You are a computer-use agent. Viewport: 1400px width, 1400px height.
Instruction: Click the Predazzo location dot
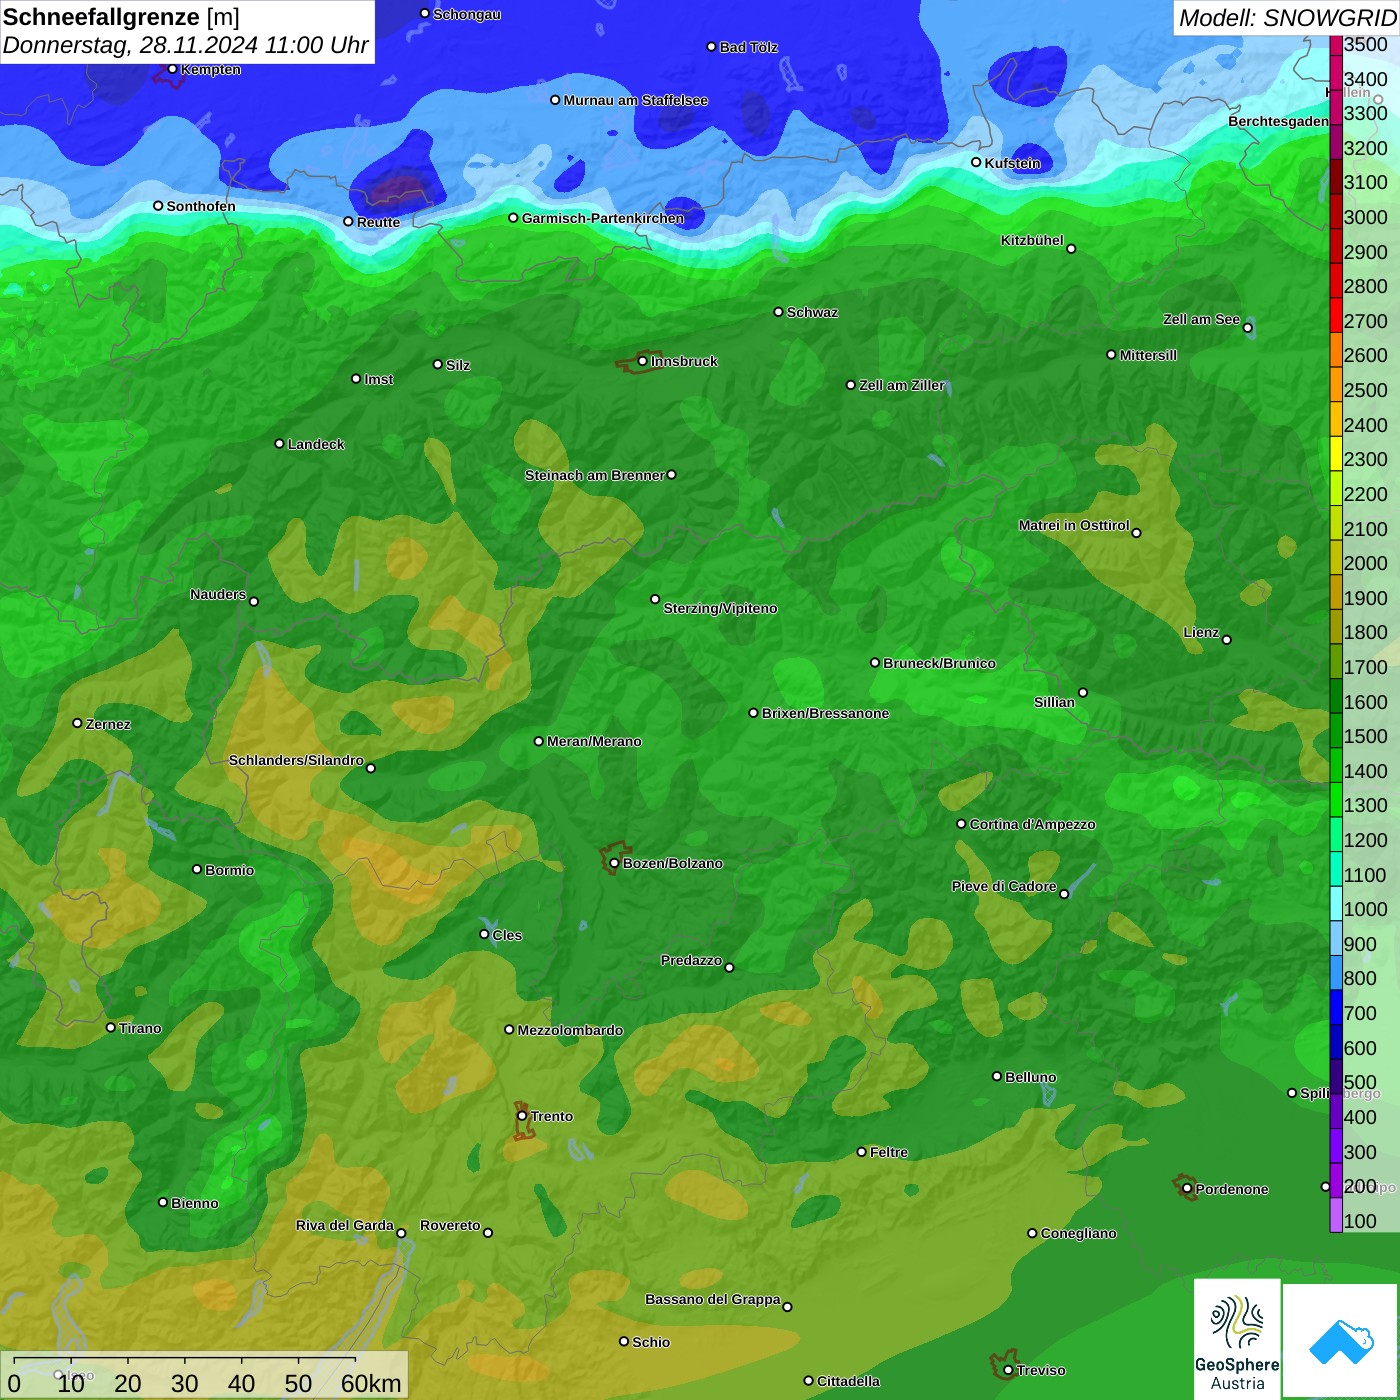point(729,967)
